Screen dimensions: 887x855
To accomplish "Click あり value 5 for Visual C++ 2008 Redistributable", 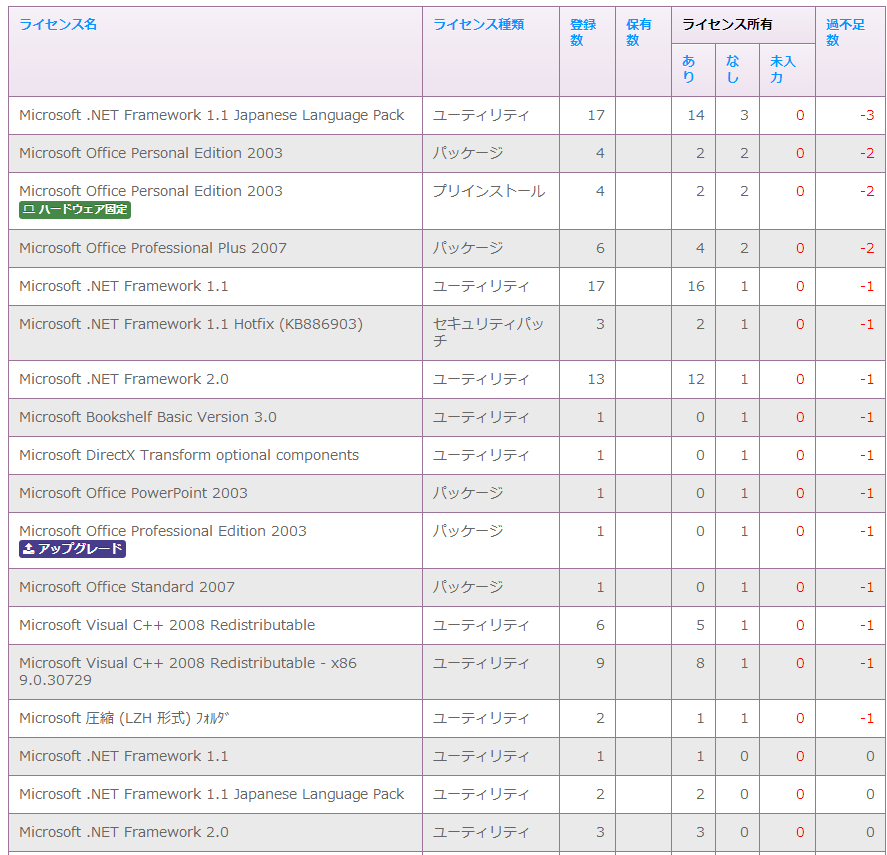I will point(700,625).
